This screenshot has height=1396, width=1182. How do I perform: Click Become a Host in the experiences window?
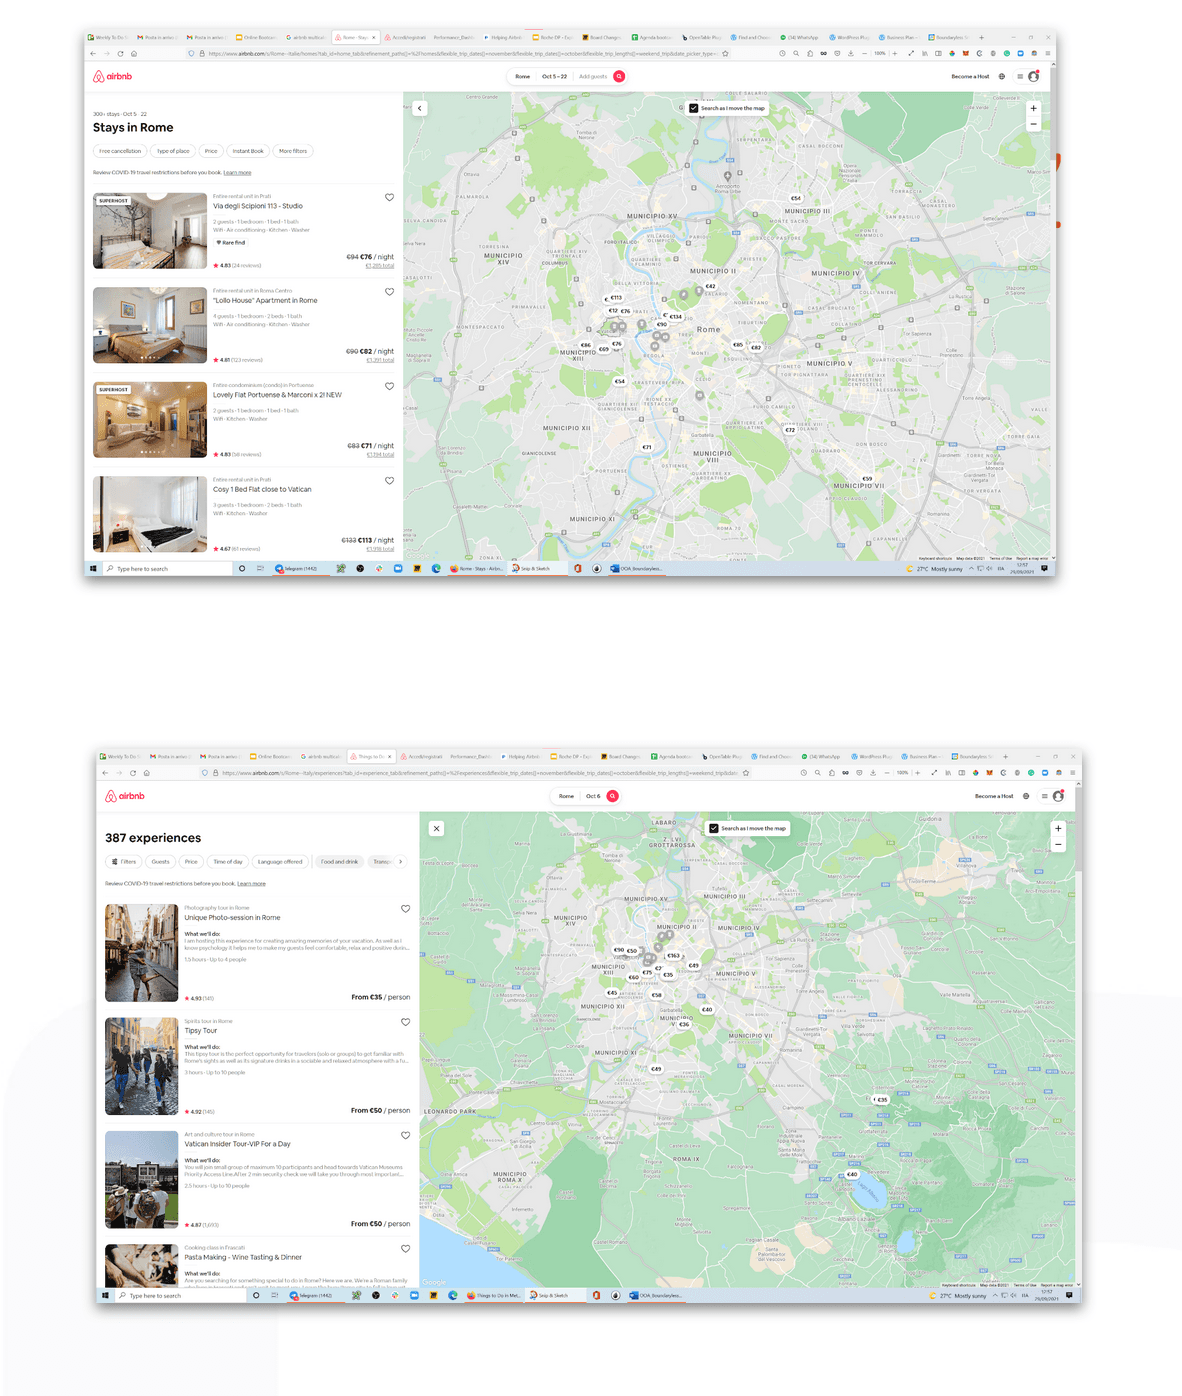click(x=994, y=796)
